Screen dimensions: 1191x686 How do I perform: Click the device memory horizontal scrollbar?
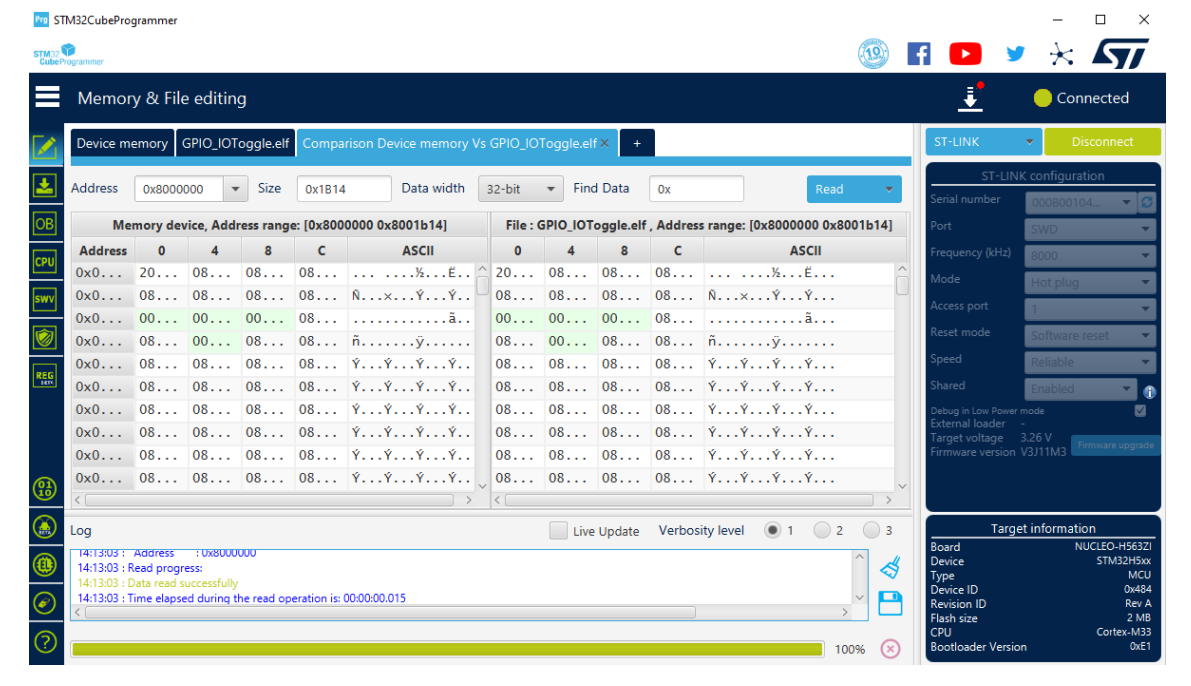pos(269,500)
